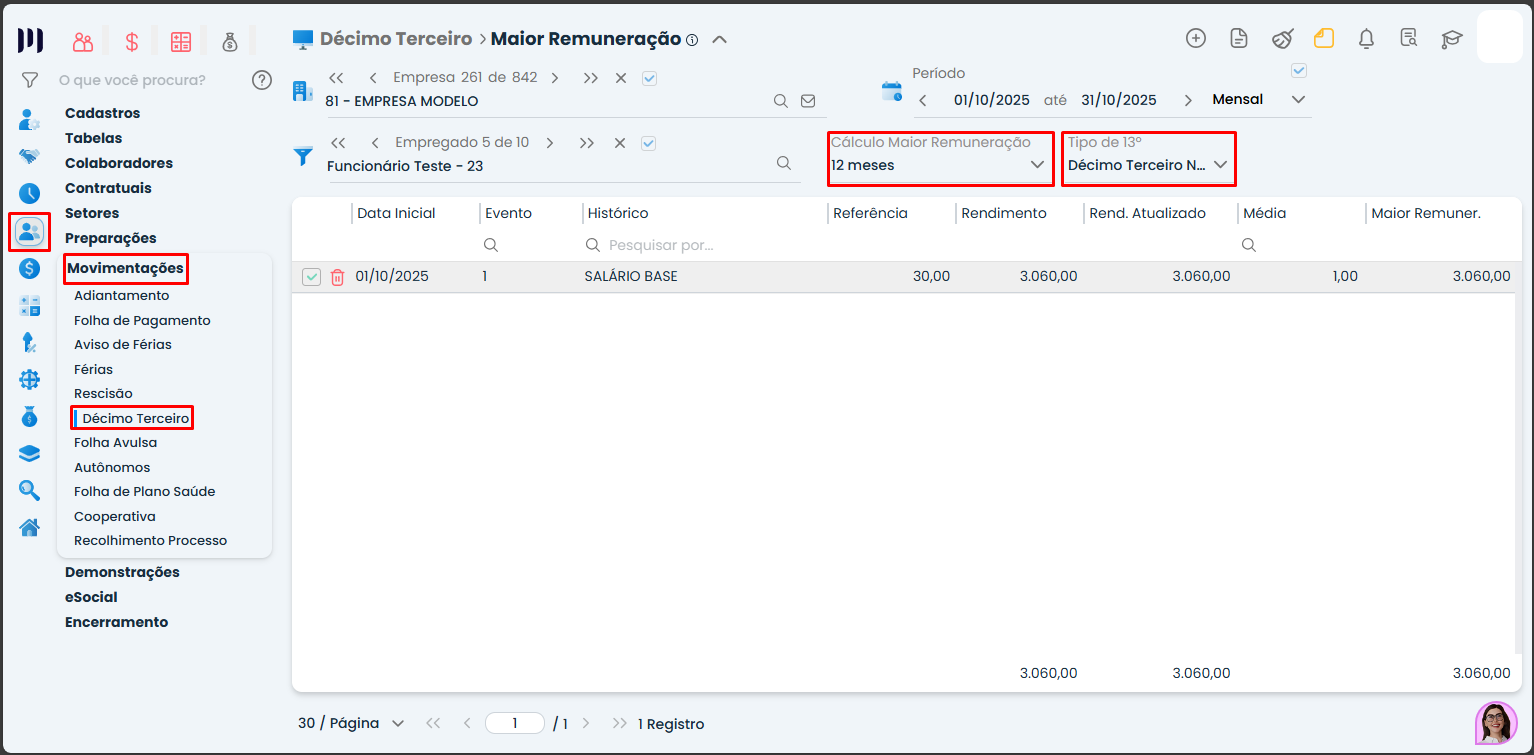1534x755 pixels.
Task: Open the user settings sidebar icon
Action: (x=30, y=120)
